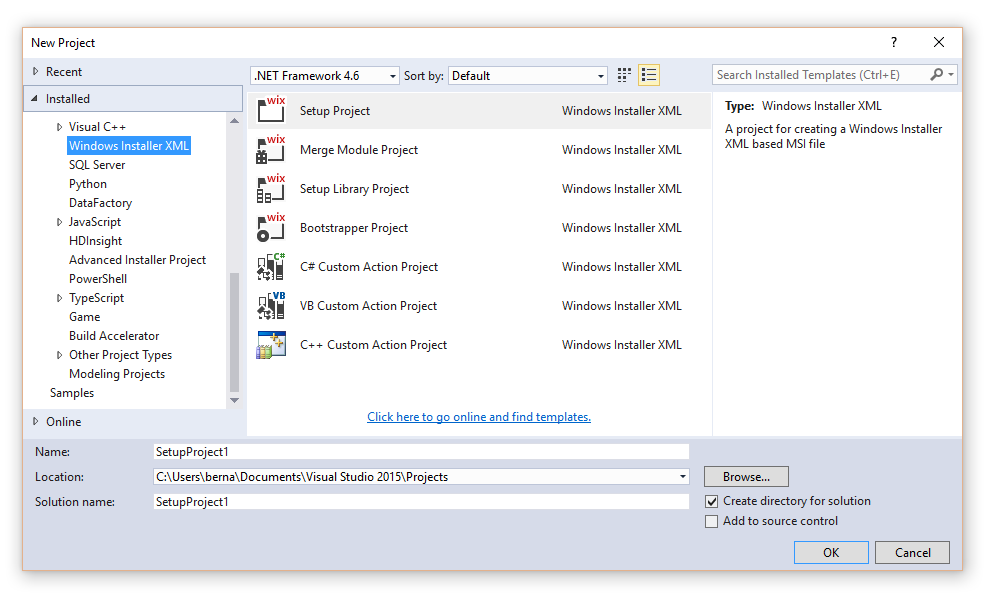Select the Setup Project wix icon
The width and height of the screenshot is (999, 599).
click(x=271, y=111)
